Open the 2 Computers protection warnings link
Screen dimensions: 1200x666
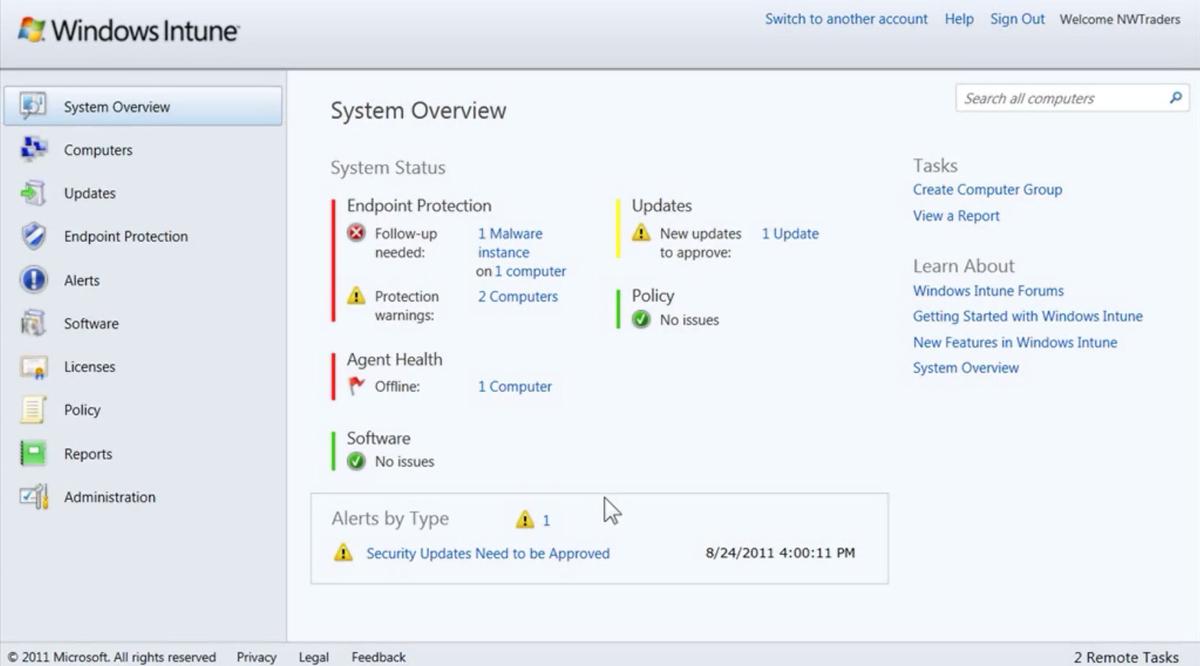518,296
